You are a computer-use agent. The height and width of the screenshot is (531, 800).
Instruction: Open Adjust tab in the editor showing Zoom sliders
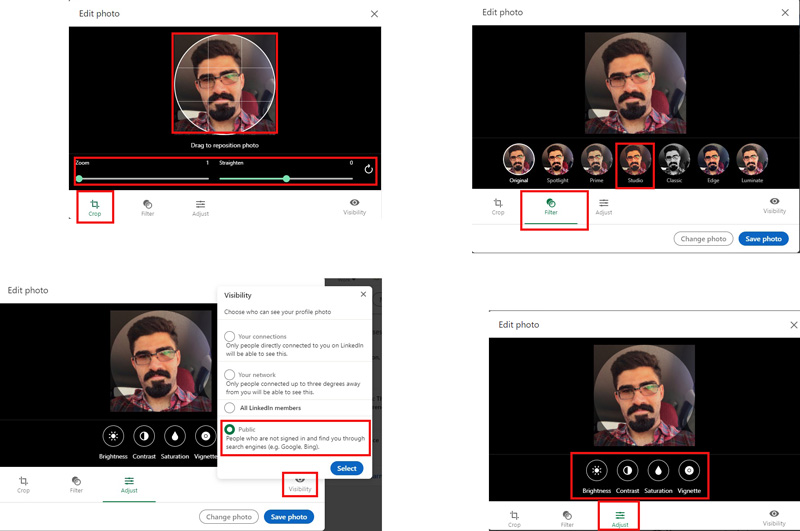click(x=201, y=208)
